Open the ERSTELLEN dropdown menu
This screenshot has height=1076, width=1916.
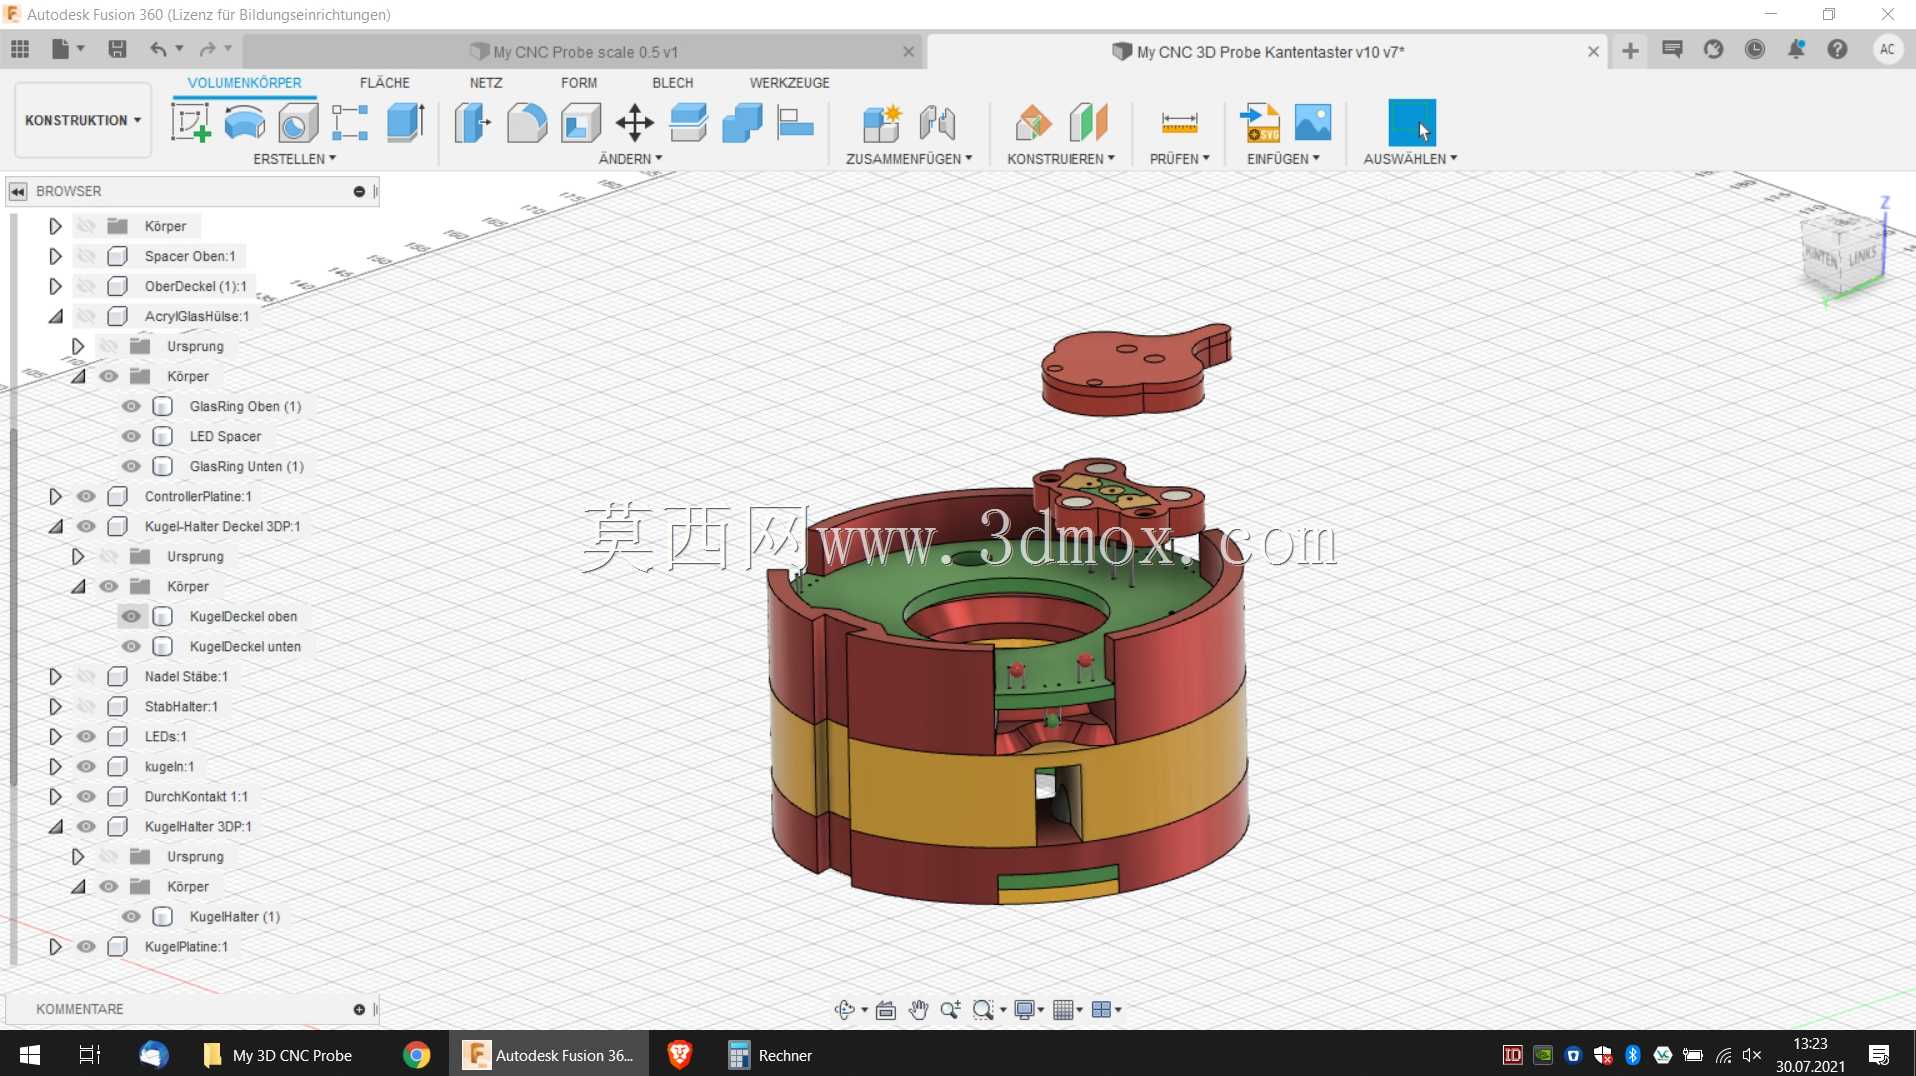point(294,159)
